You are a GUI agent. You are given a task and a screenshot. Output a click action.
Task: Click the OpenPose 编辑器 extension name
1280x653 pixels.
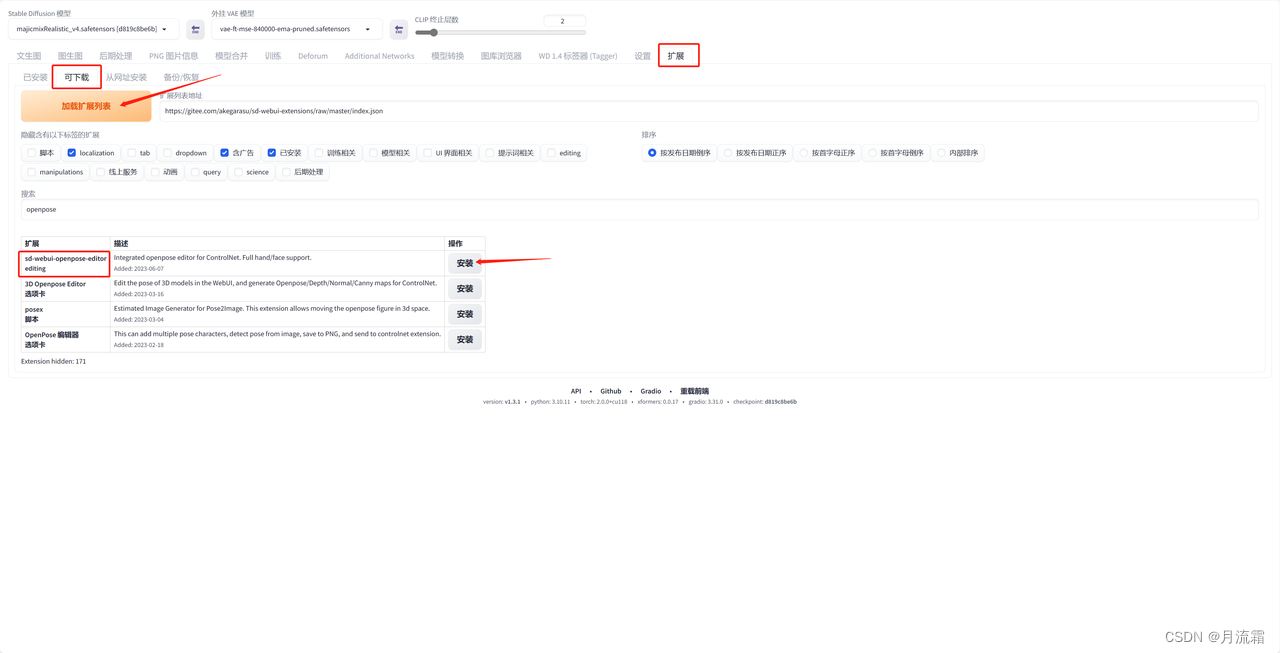(52, 335)
